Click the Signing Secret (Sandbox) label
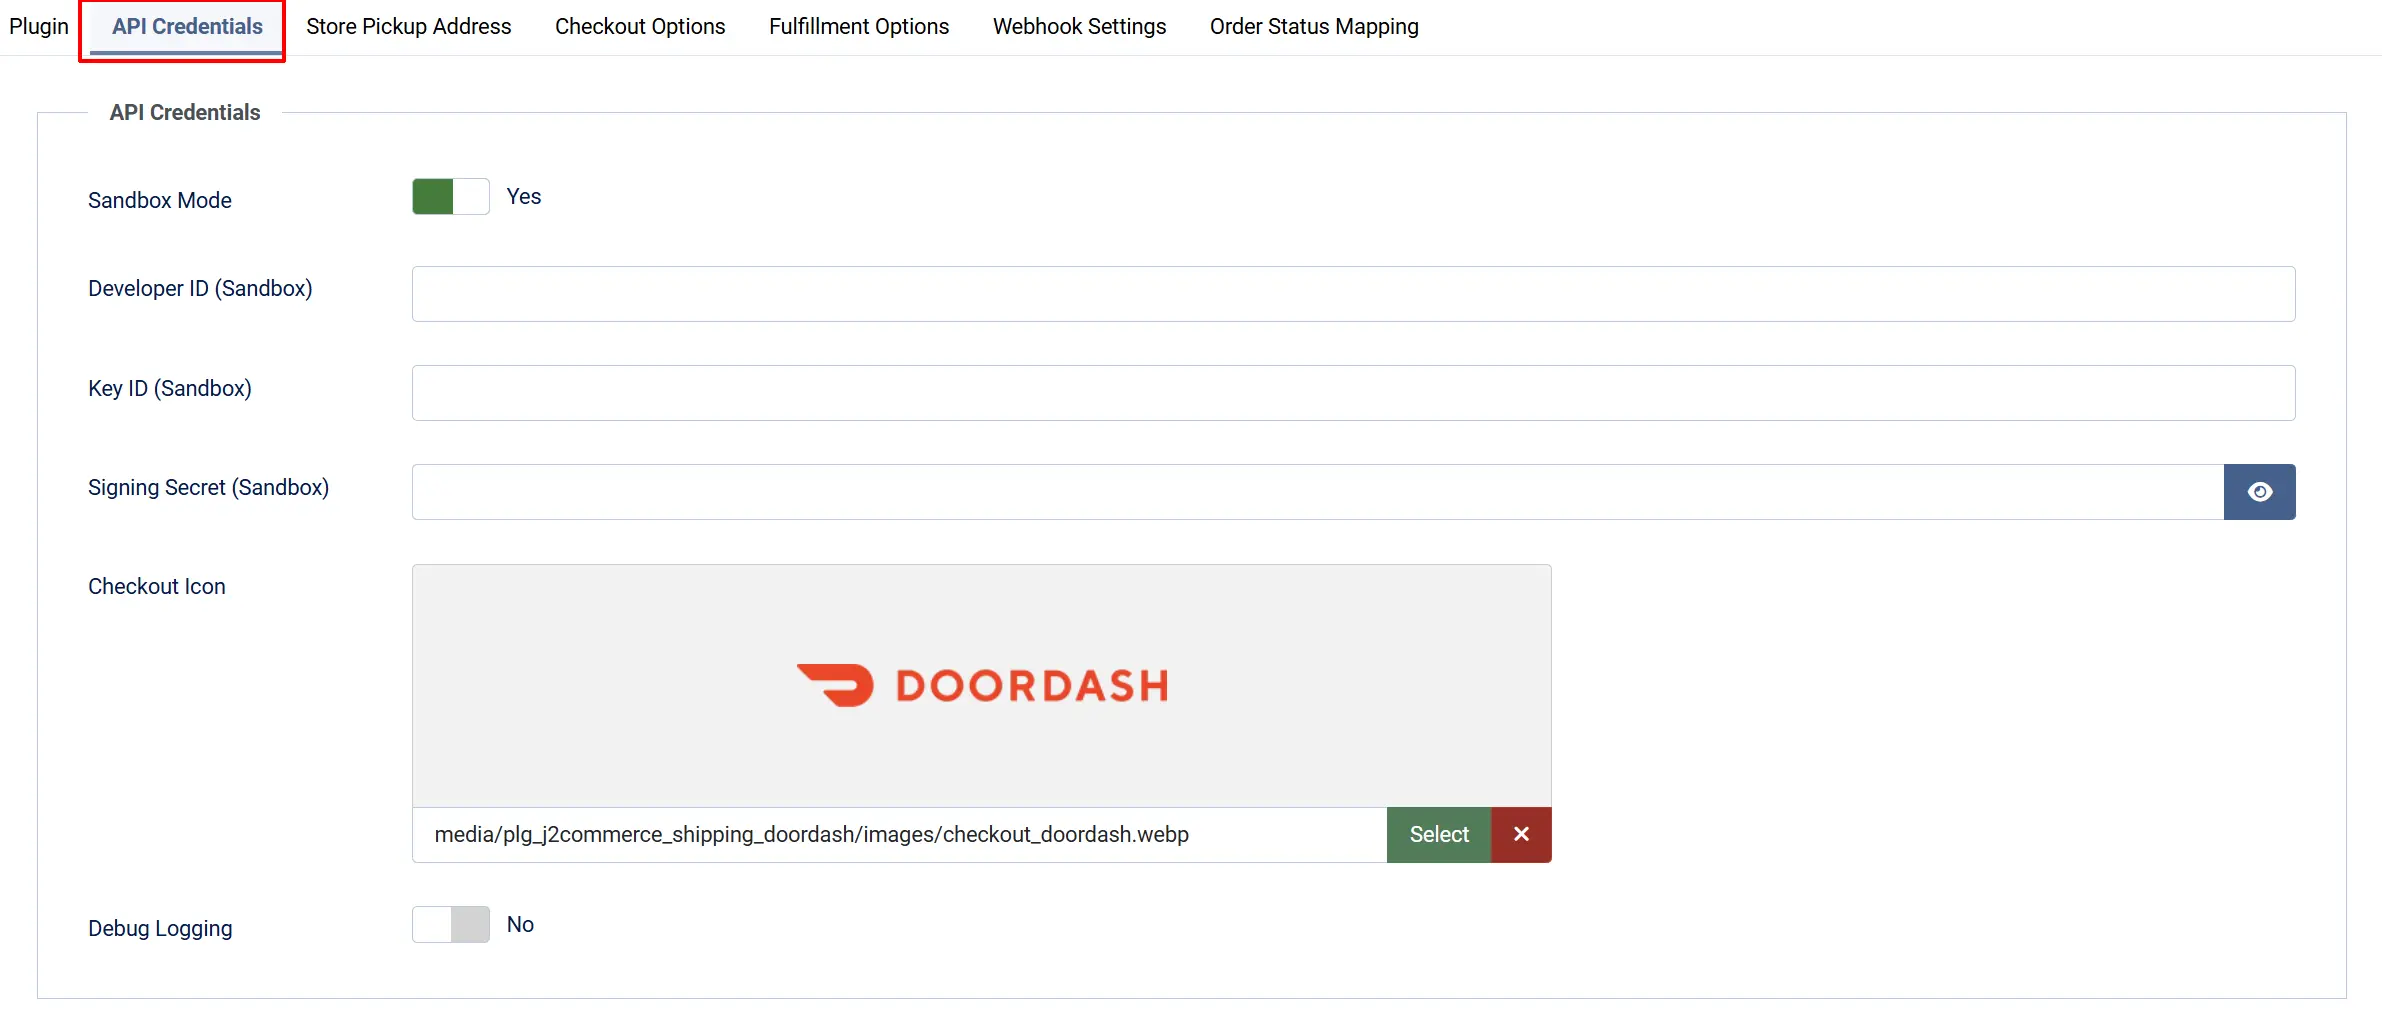Image resolution: width=2382 pixels, height=1026 pixels. coord(208,487)
